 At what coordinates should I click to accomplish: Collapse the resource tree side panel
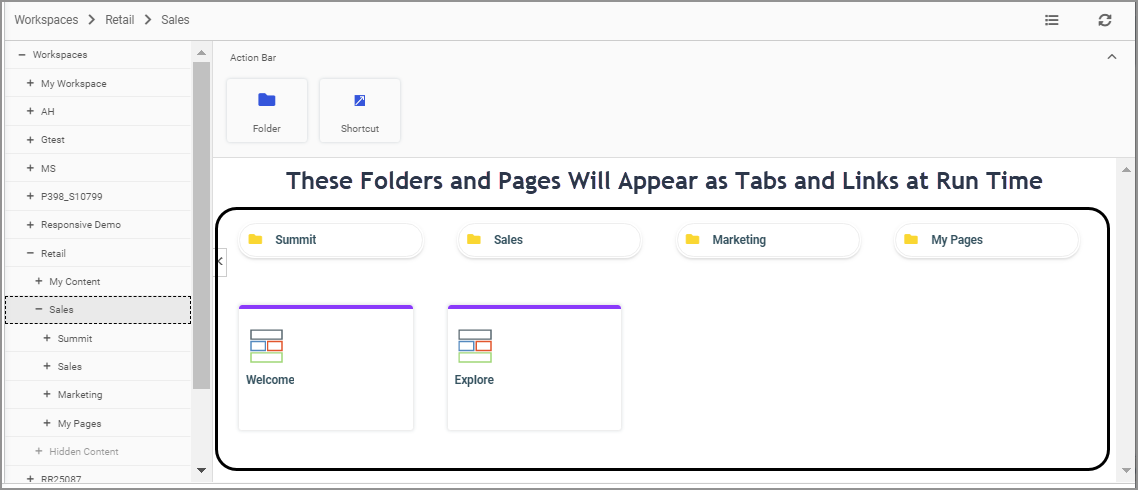tap(221, 261)
